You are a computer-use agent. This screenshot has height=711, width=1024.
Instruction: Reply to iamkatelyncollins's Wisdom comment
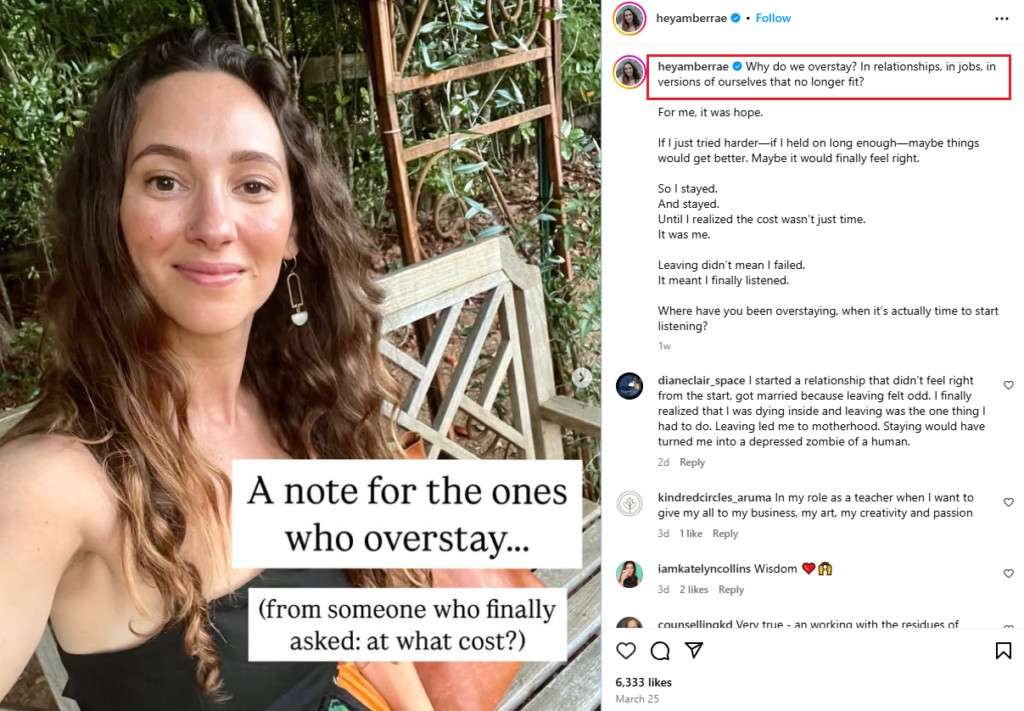pyautogui.click(x=731, y=590)
